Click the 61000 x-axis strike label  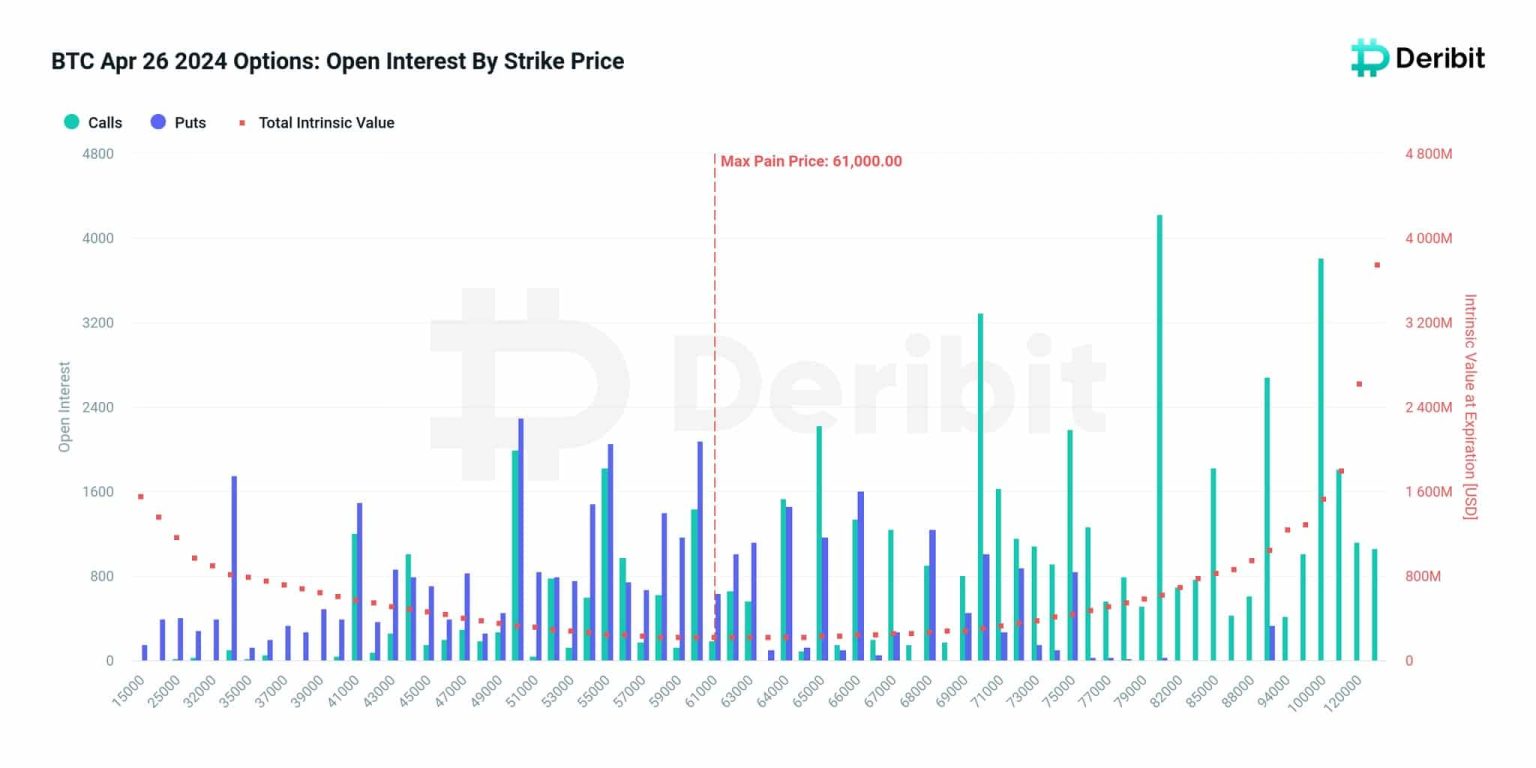tap(700, 691)
